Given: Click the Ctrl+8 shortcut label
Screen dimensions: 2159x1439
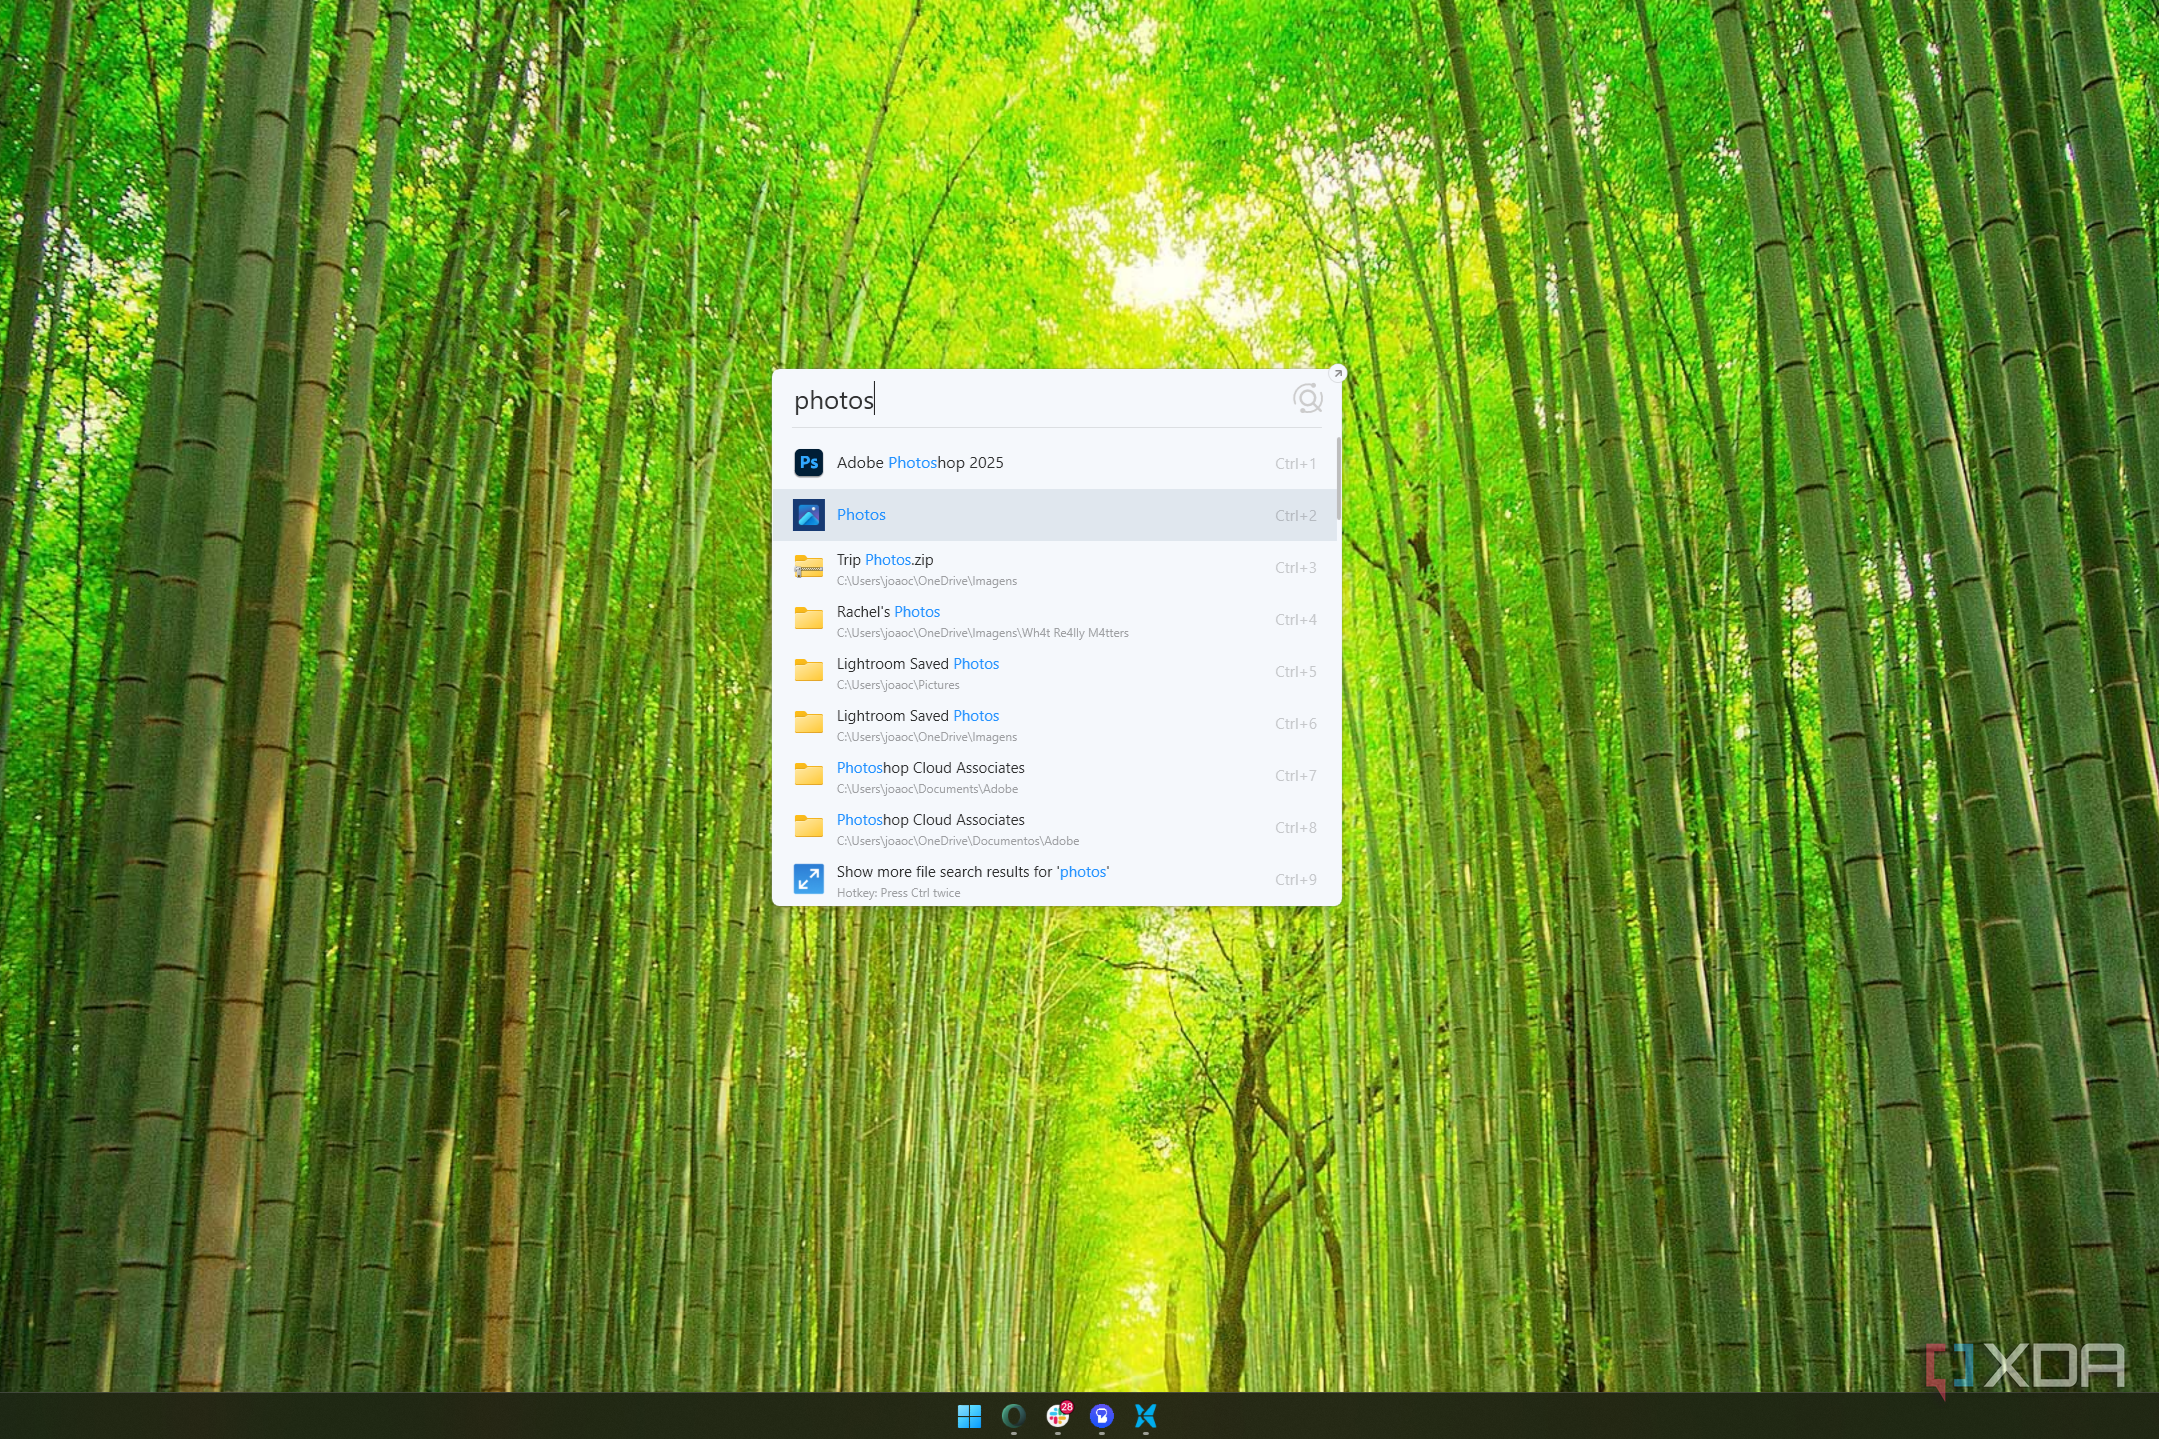Looking at the screenshot, I should pyautogui.click(x=1295, y=827).
